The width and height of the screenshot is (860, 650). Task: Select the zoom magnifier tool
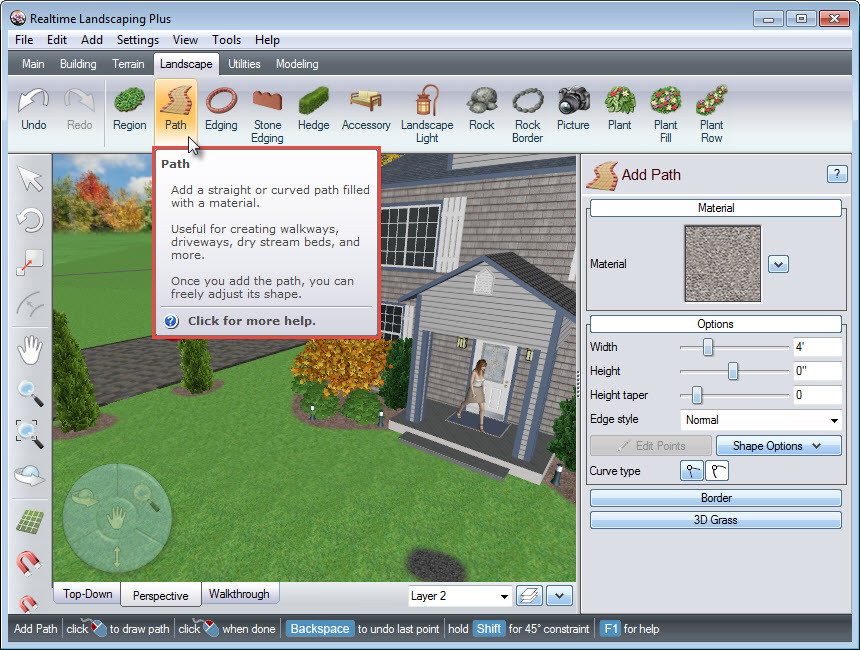[30, 393]
